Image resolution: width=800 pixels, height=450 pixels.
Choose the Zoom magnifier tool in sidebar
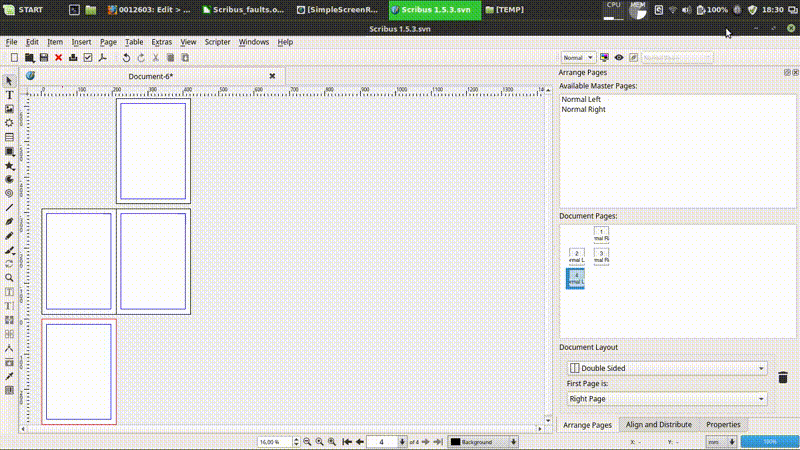(9, 278)
